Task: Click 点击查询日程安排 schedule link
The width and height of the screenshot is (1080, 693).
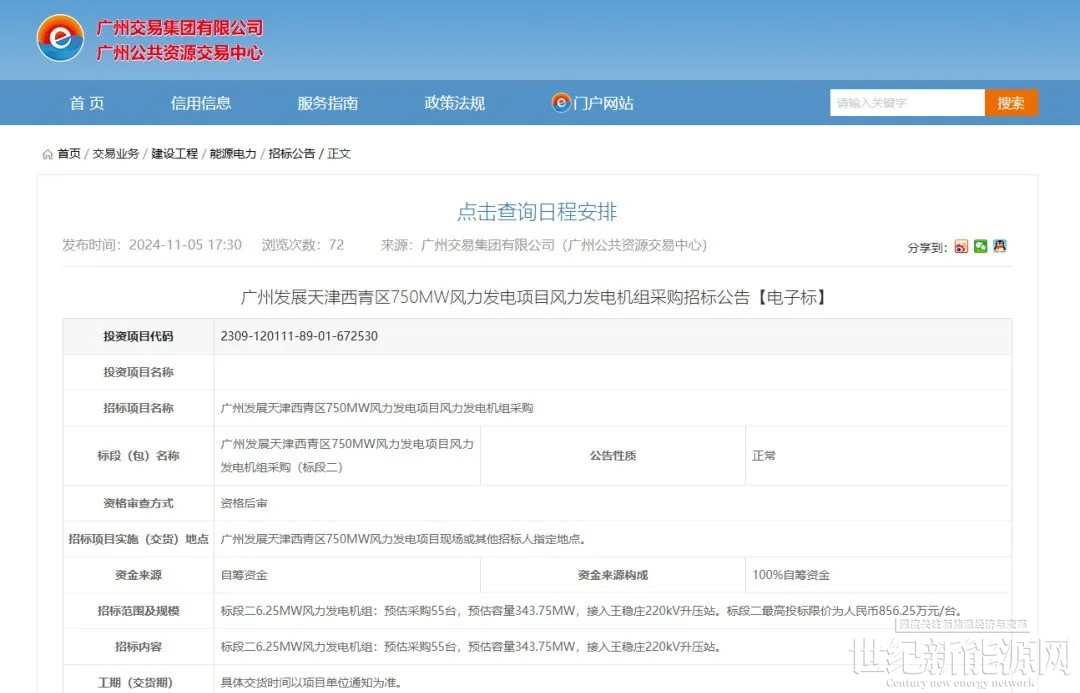Action: (x=537, y=212)
